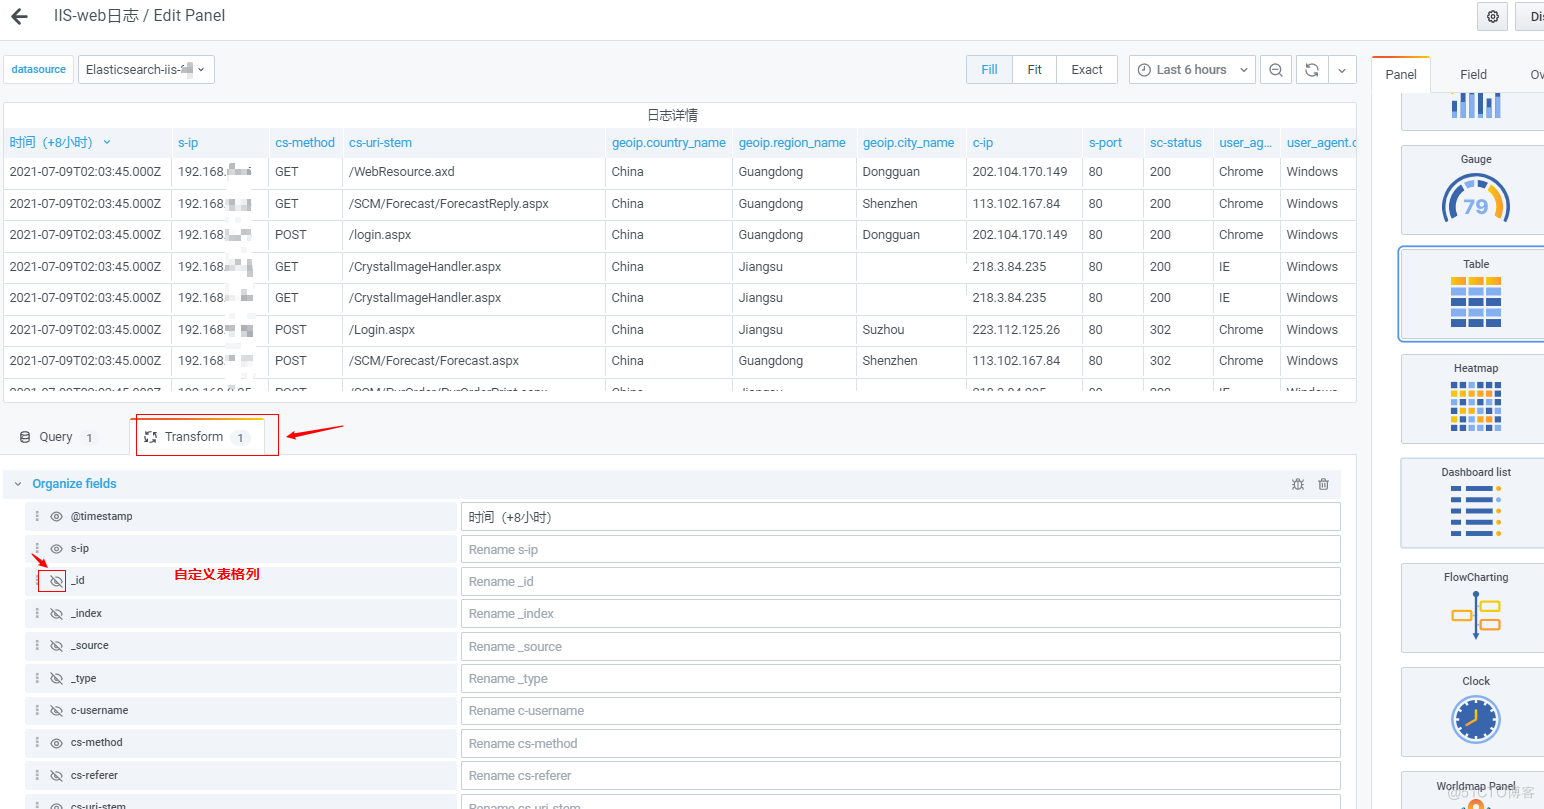
Task: Delete the Organize fields transformation
Action: click(1323, 484)
